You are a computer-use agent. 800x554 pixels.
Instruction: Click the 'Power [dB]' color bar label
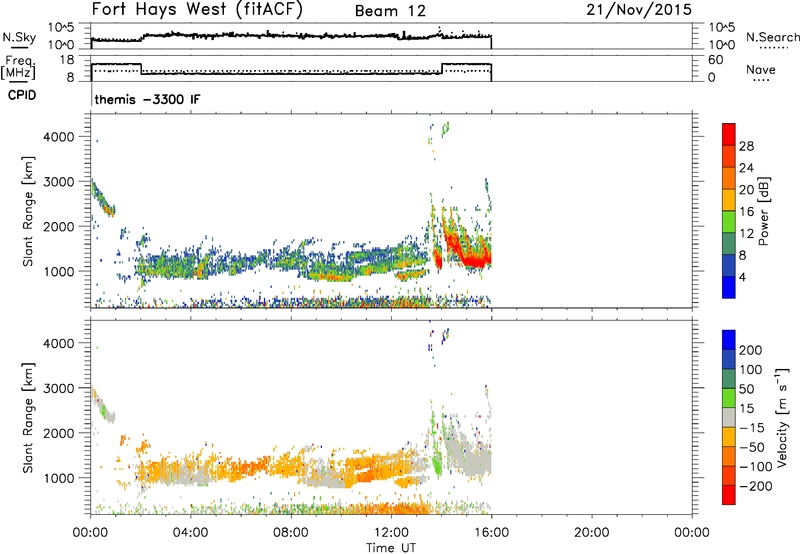pos(764,211)
